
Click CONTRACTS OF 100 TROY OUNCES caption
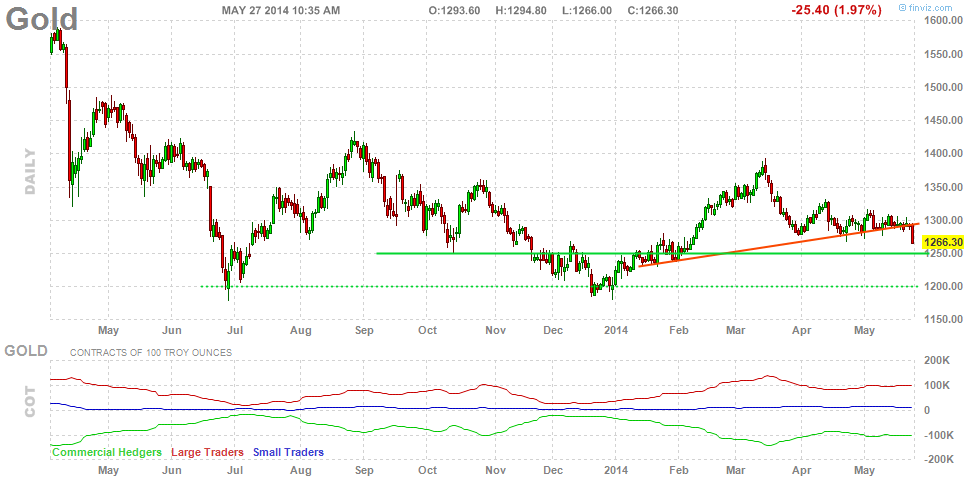point(151,353)
